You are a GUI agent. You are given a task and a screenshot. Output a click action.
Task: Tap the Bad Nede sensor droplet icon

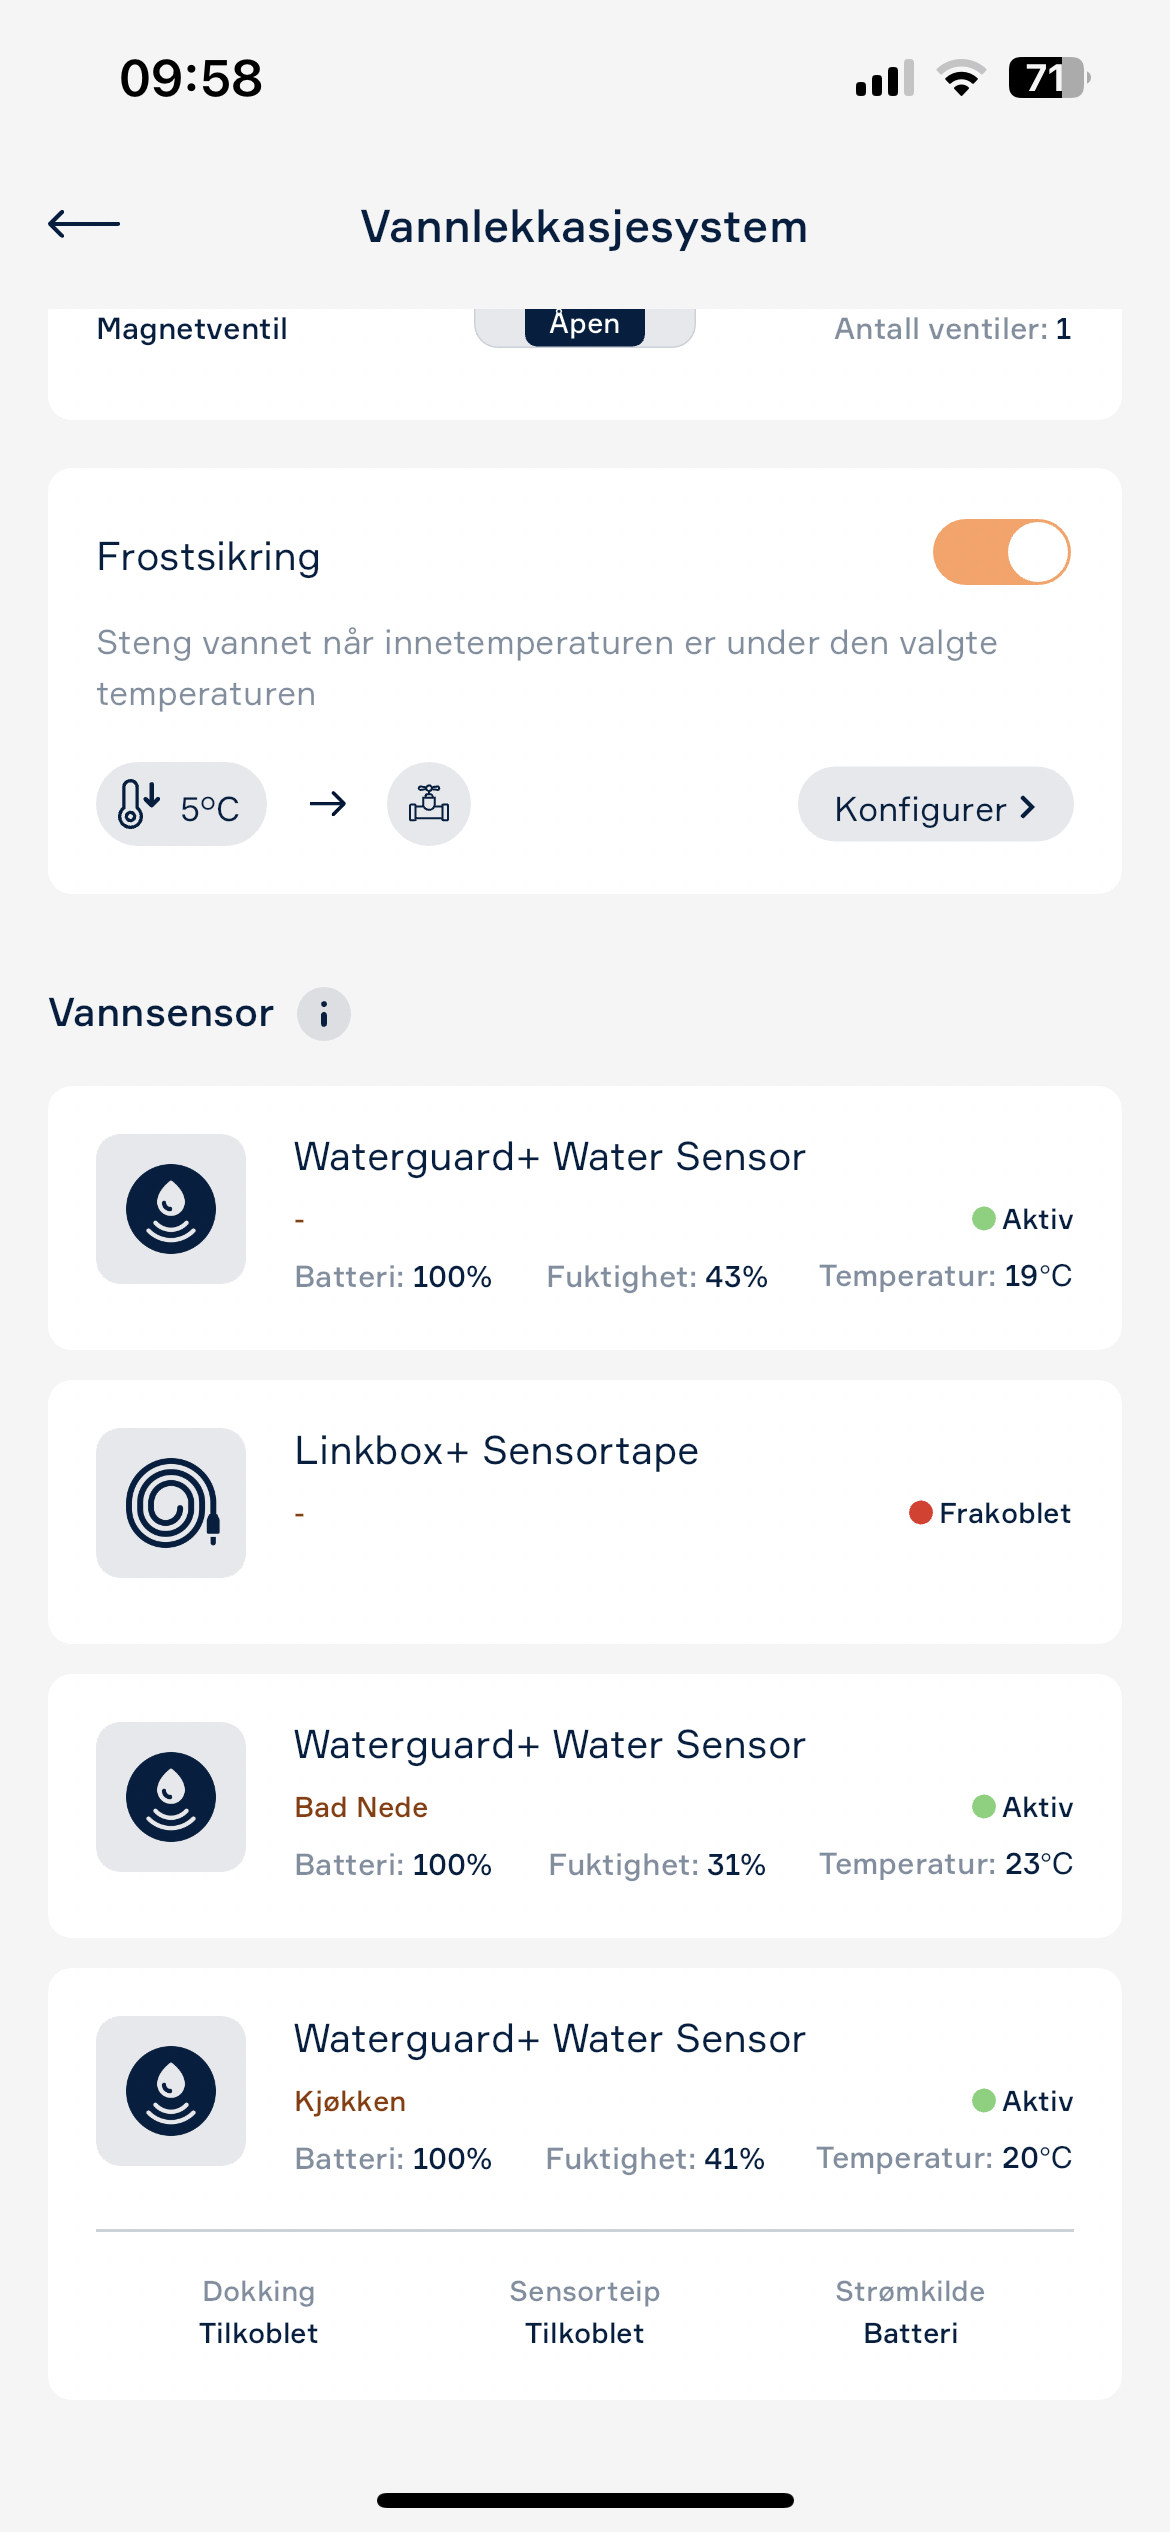171,1797
